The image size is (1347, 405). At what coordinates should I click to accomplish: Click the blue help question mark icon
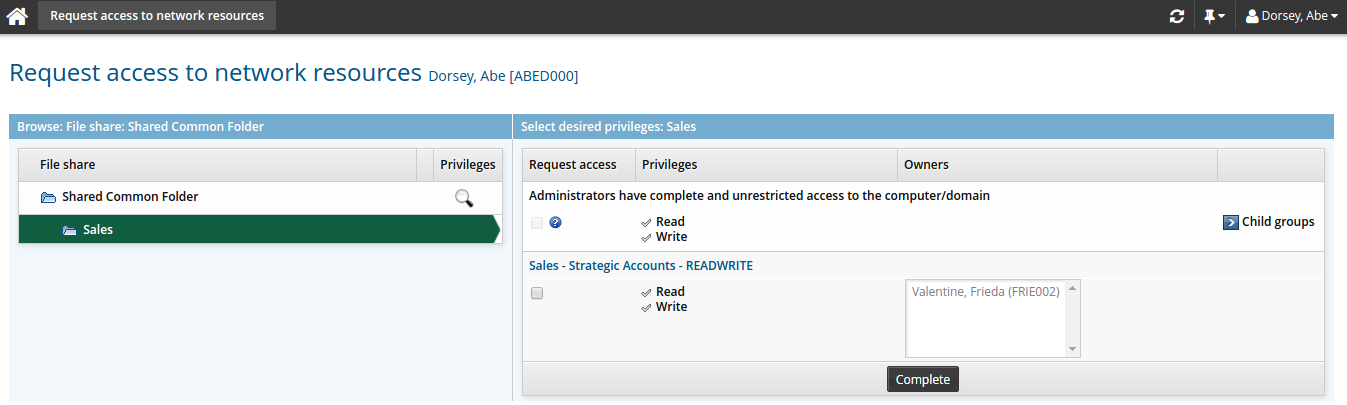click(x=556, y=222)
